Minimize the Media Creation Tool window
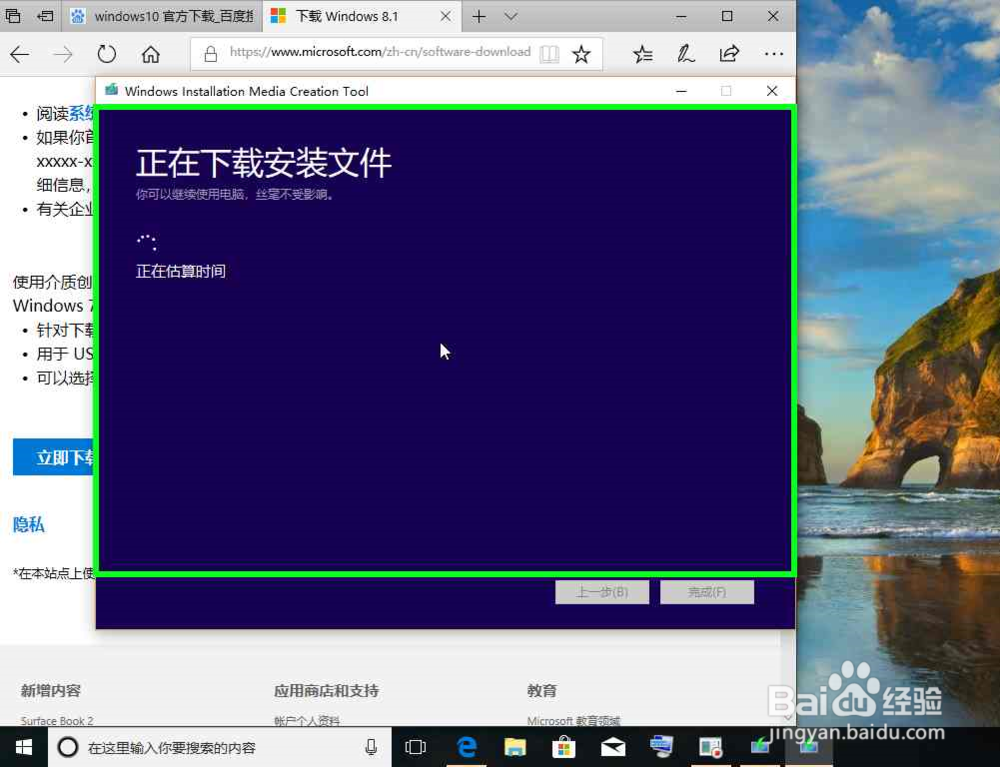Screen dimensions: 1000x767 [x=681, y=91]
